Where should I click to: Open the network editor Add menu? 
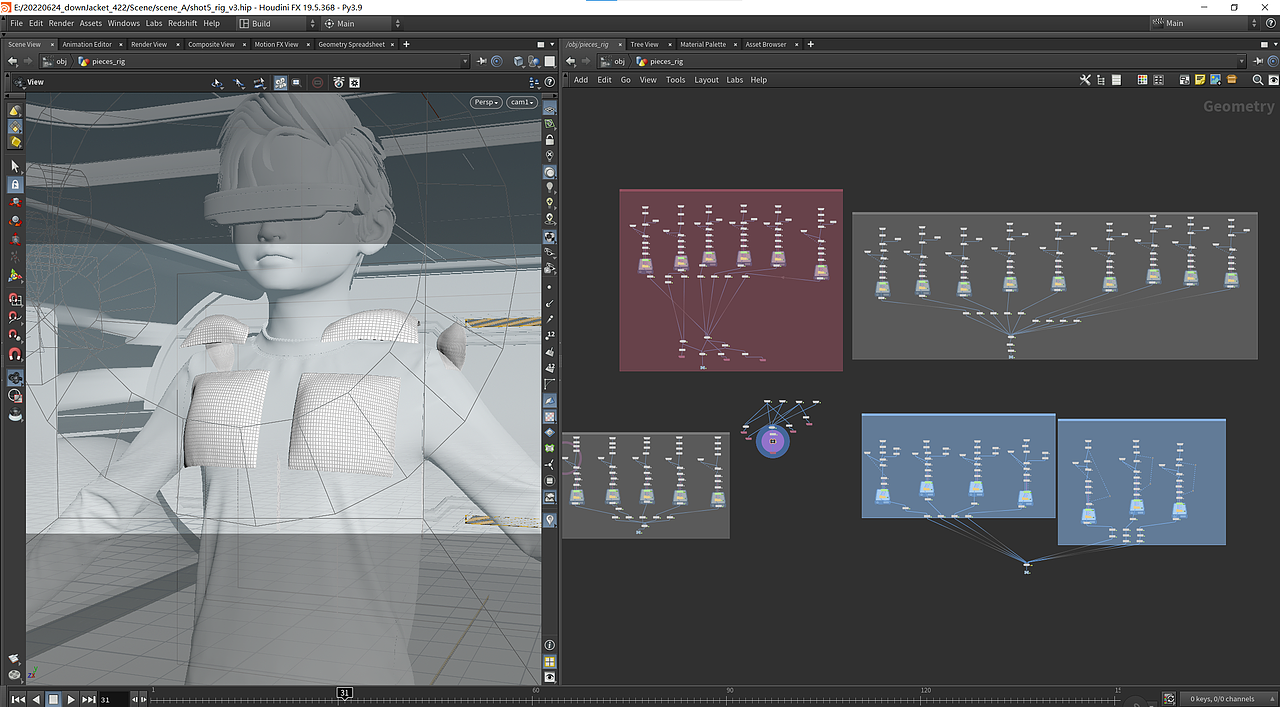click(x=581, y=80)
